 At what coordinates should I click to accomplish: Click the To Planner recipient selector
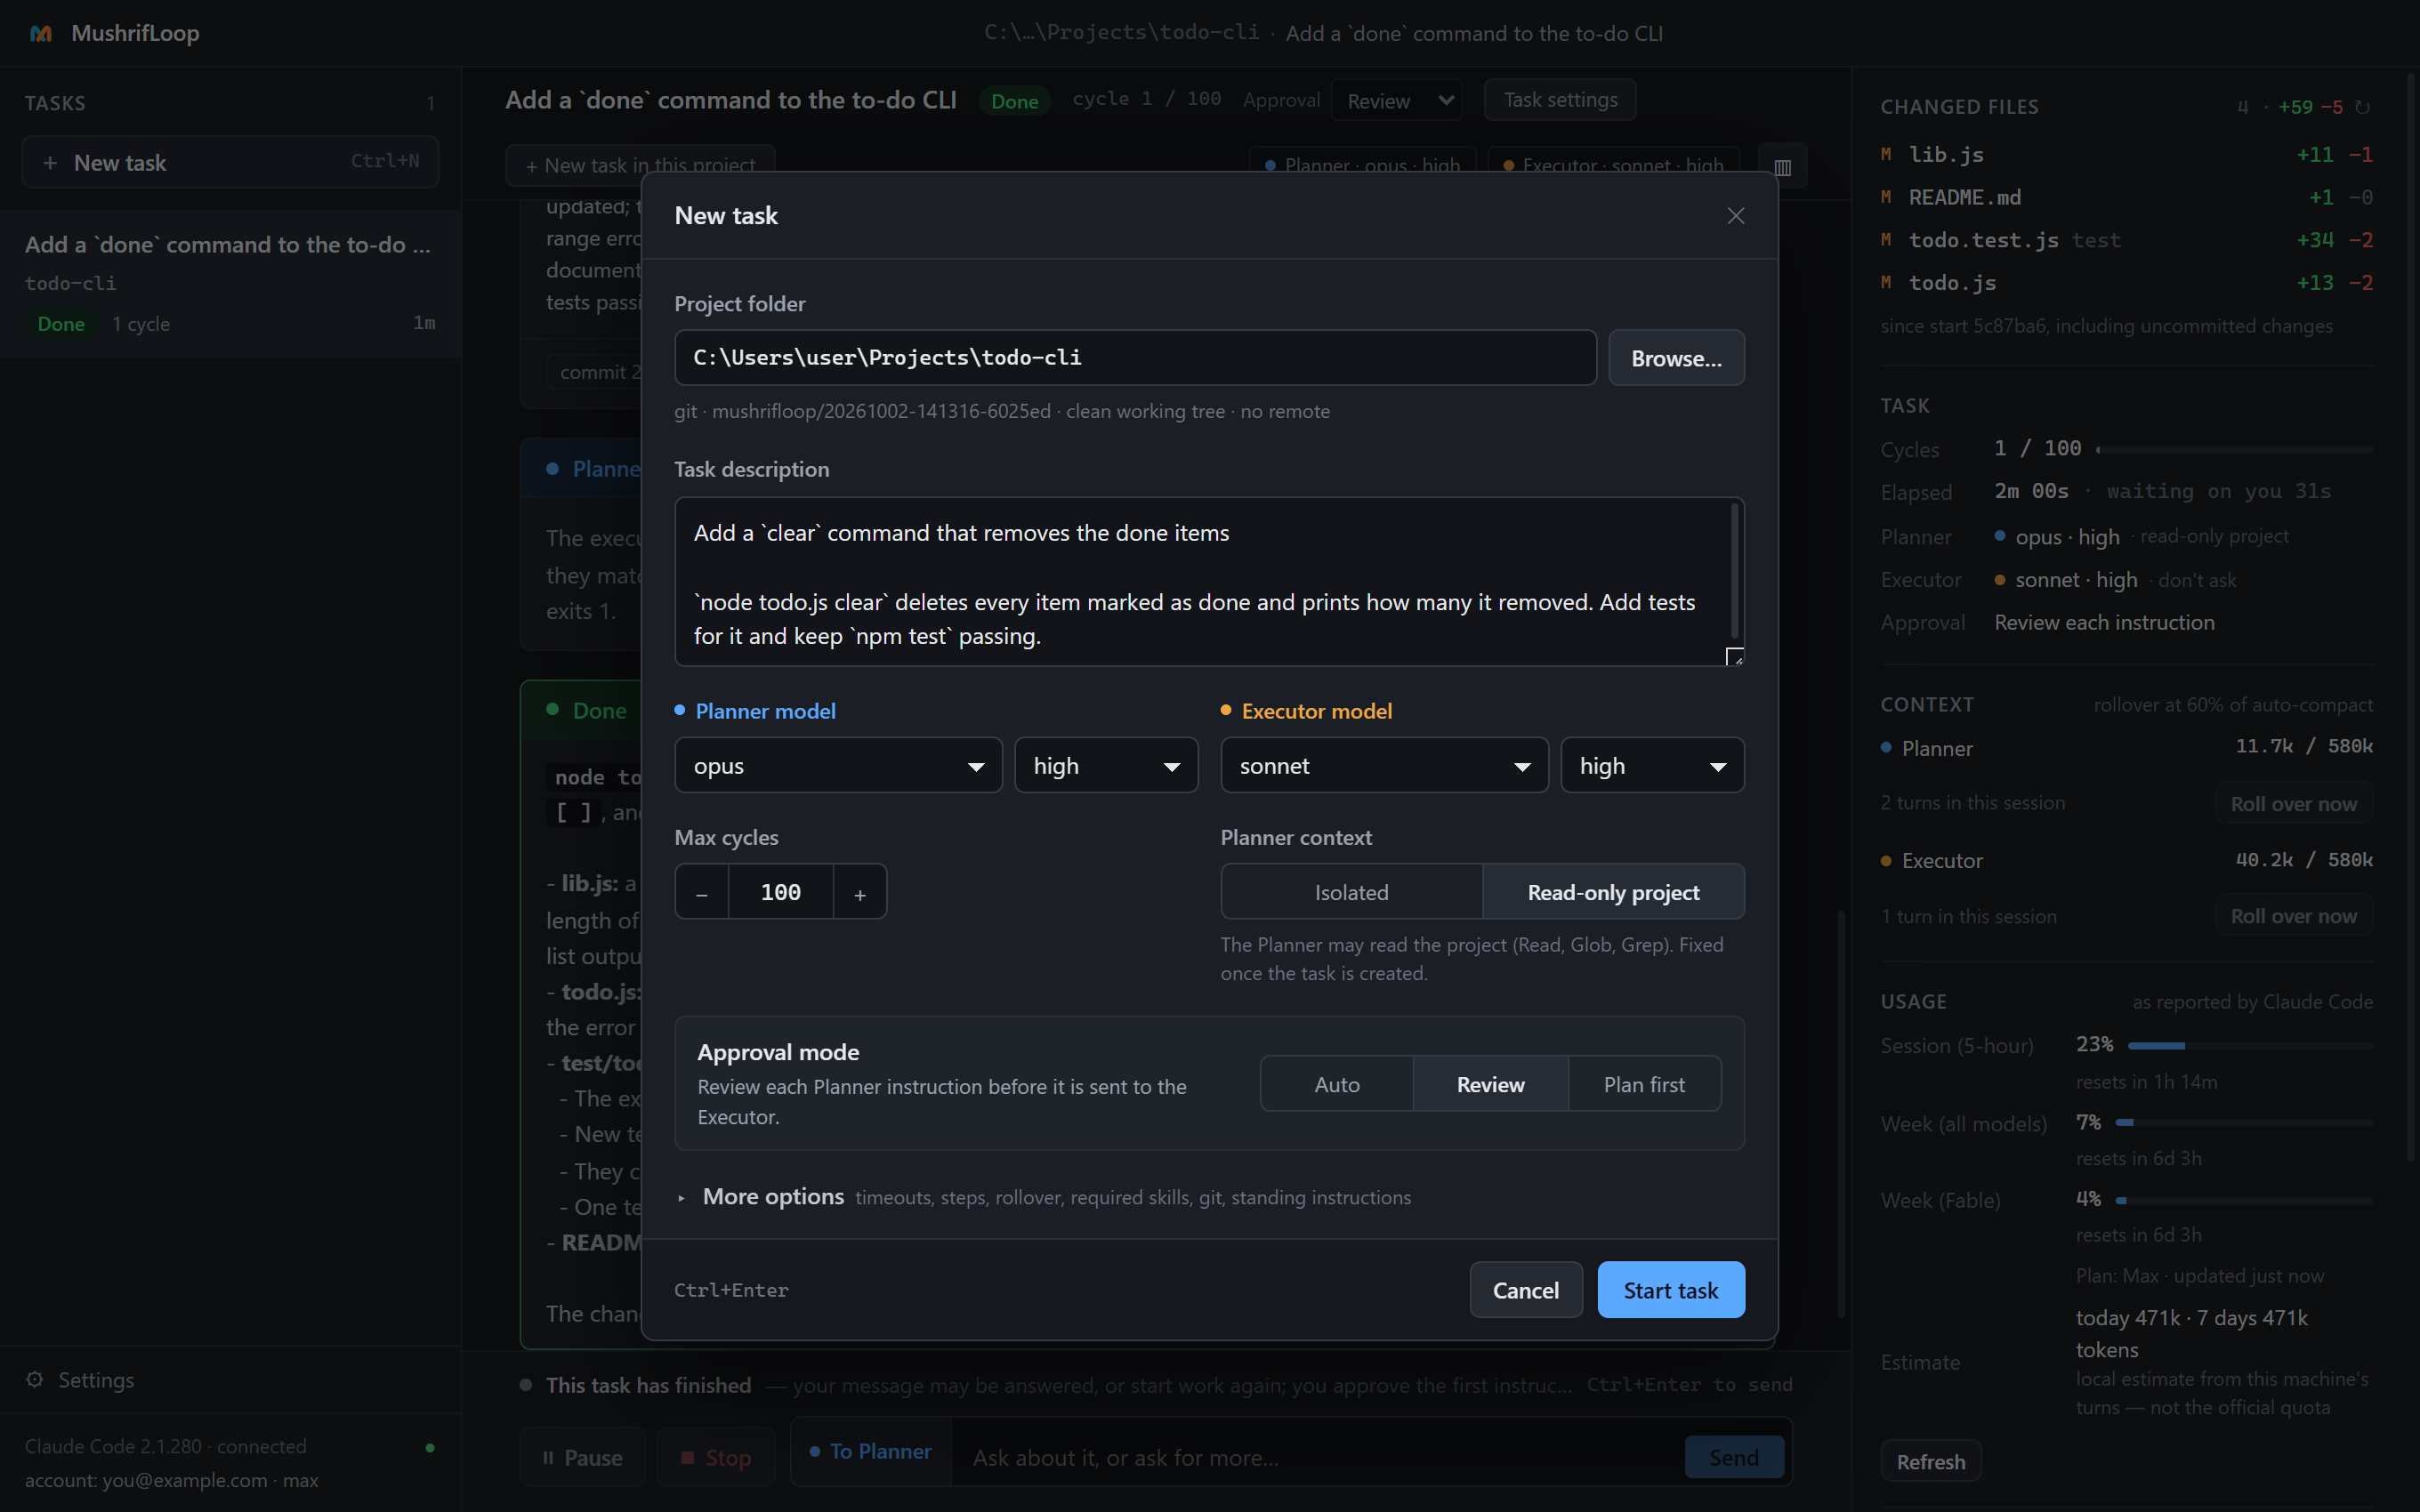871,1451
